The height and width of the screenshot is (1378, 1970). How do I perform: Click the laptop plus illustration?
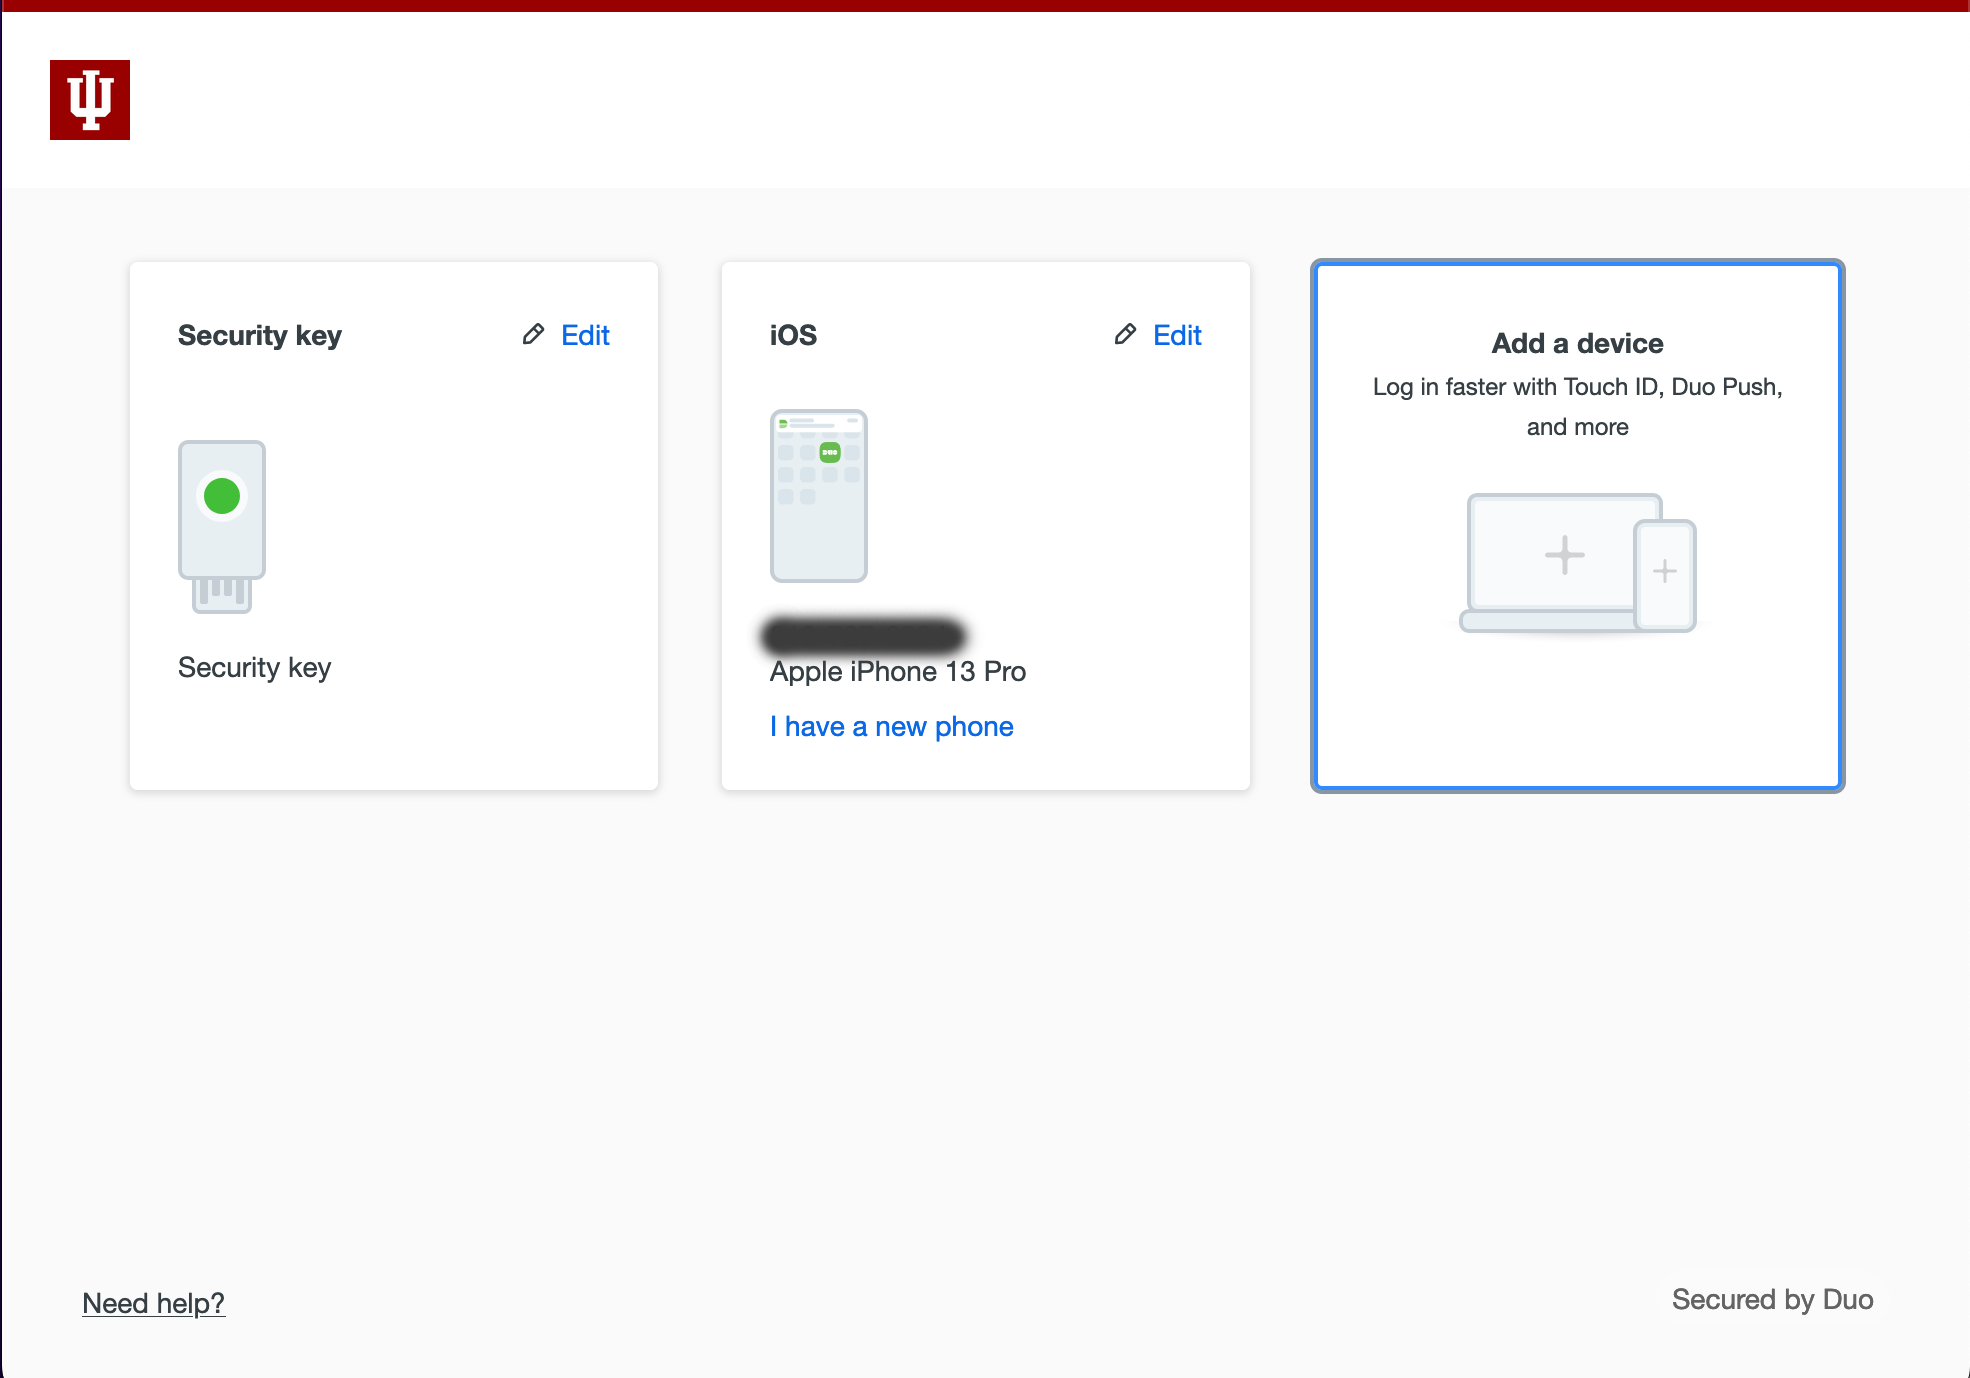pos(1563,555)
